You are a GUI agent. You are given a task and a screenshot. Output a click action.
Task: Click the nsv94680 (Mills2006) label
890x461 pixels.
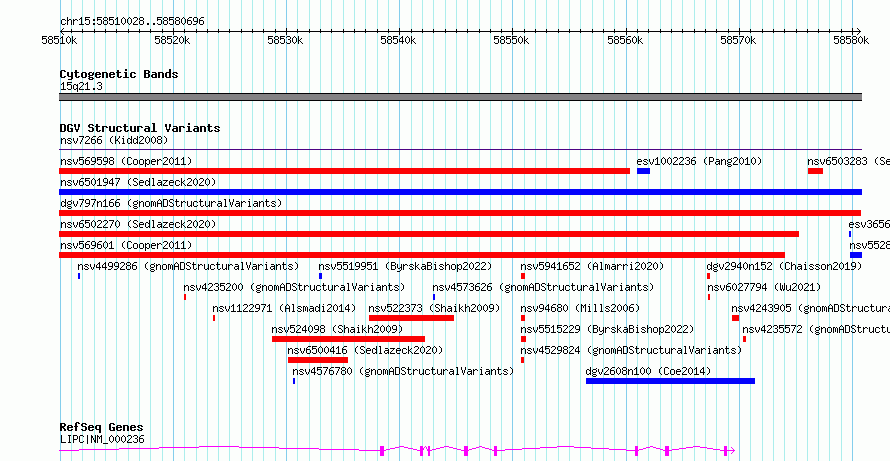580,308
